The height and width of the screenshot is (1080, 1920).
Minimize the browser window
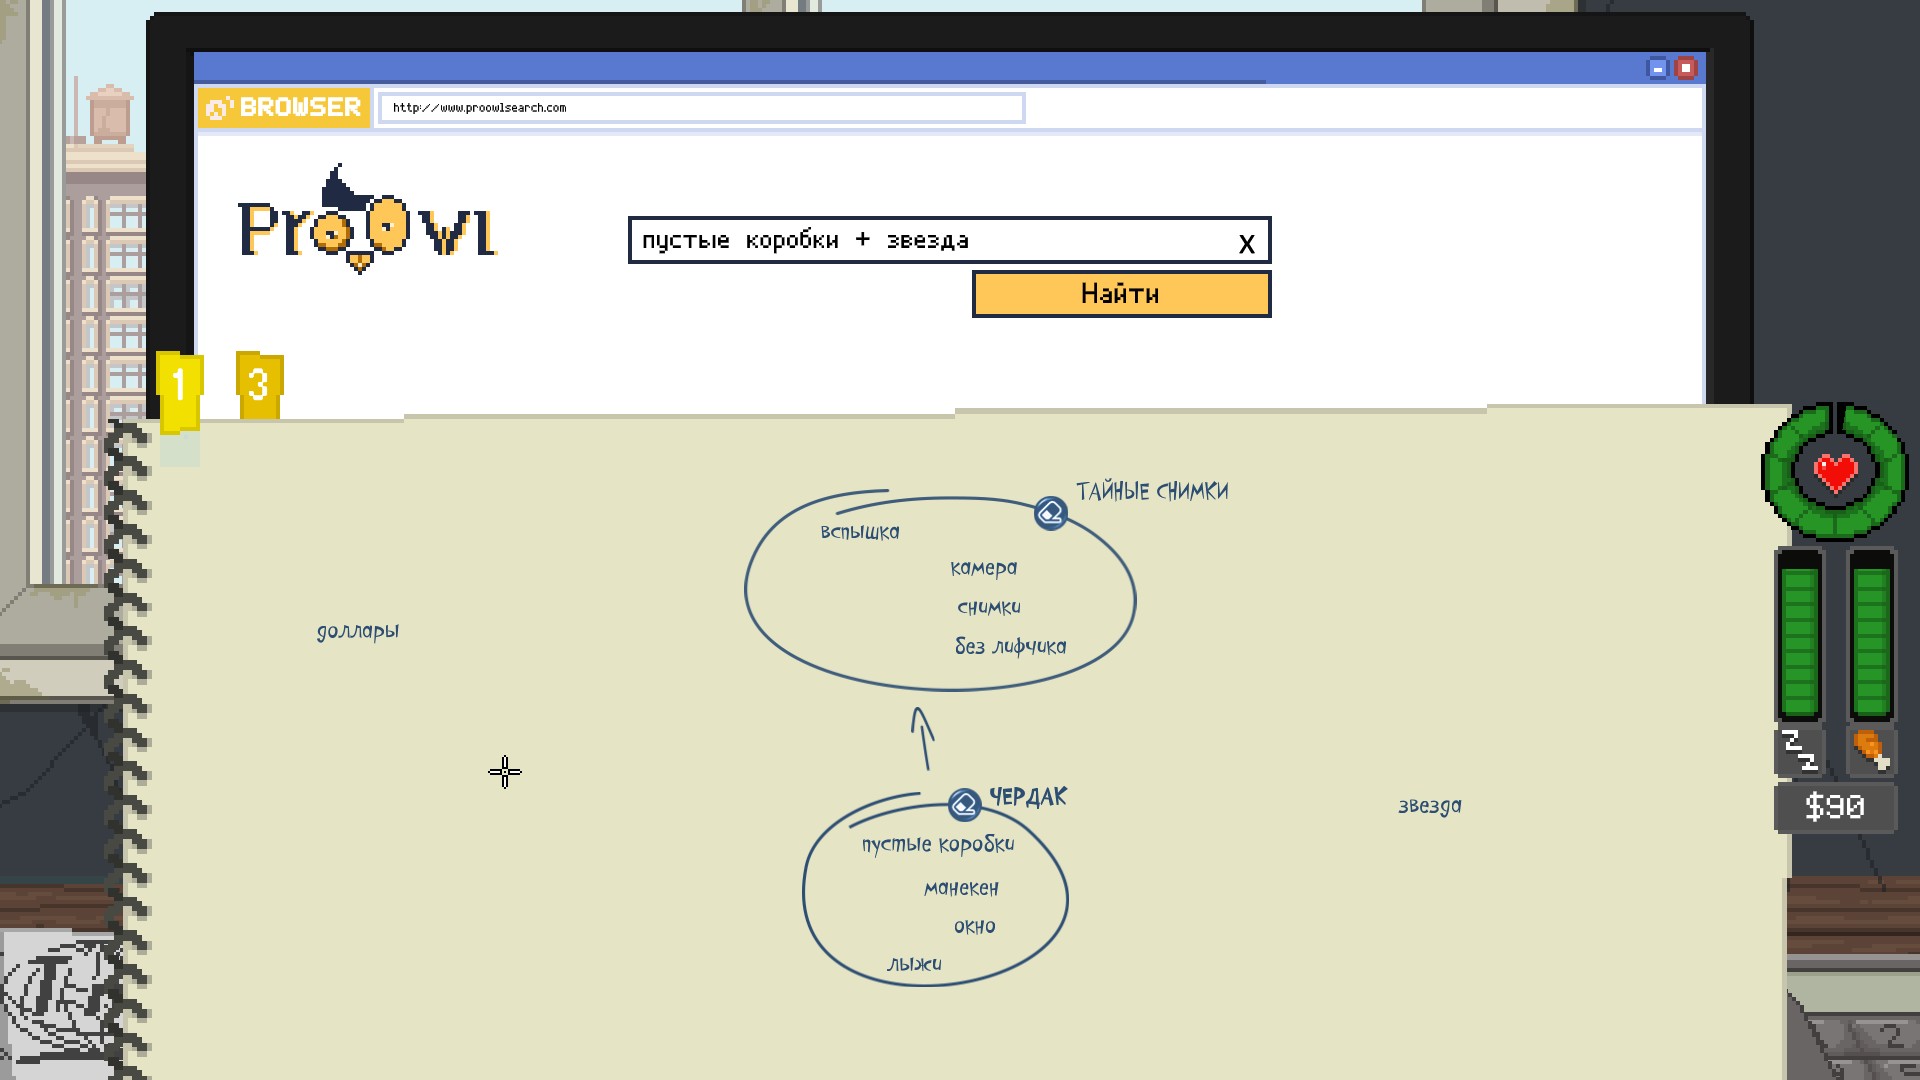[1657, 68]
